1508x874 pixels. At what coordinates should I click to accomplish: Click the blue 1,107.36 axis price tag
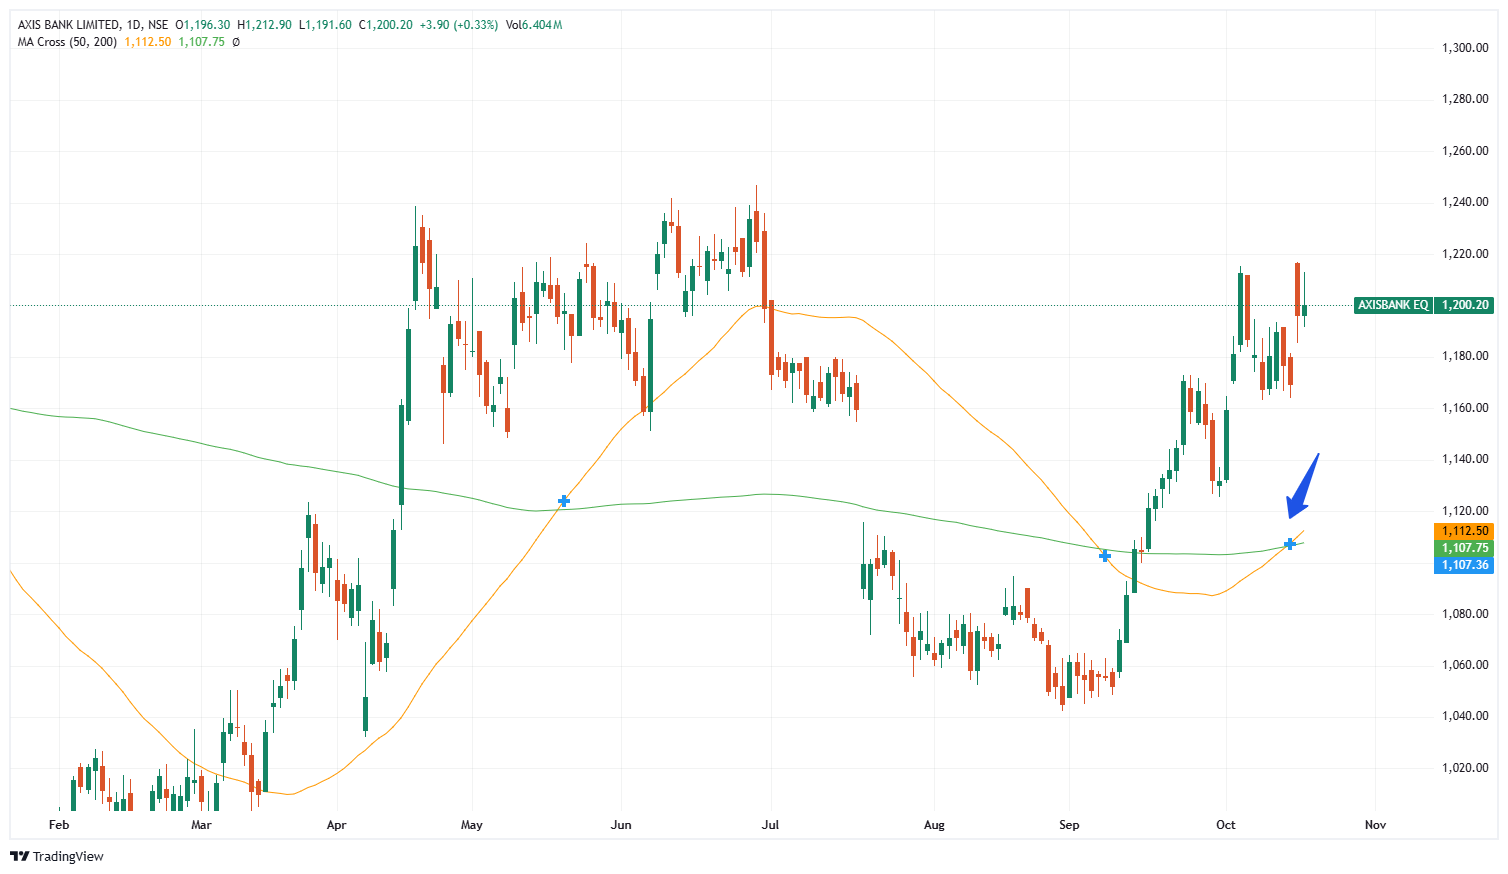[x=1464, y=565]
